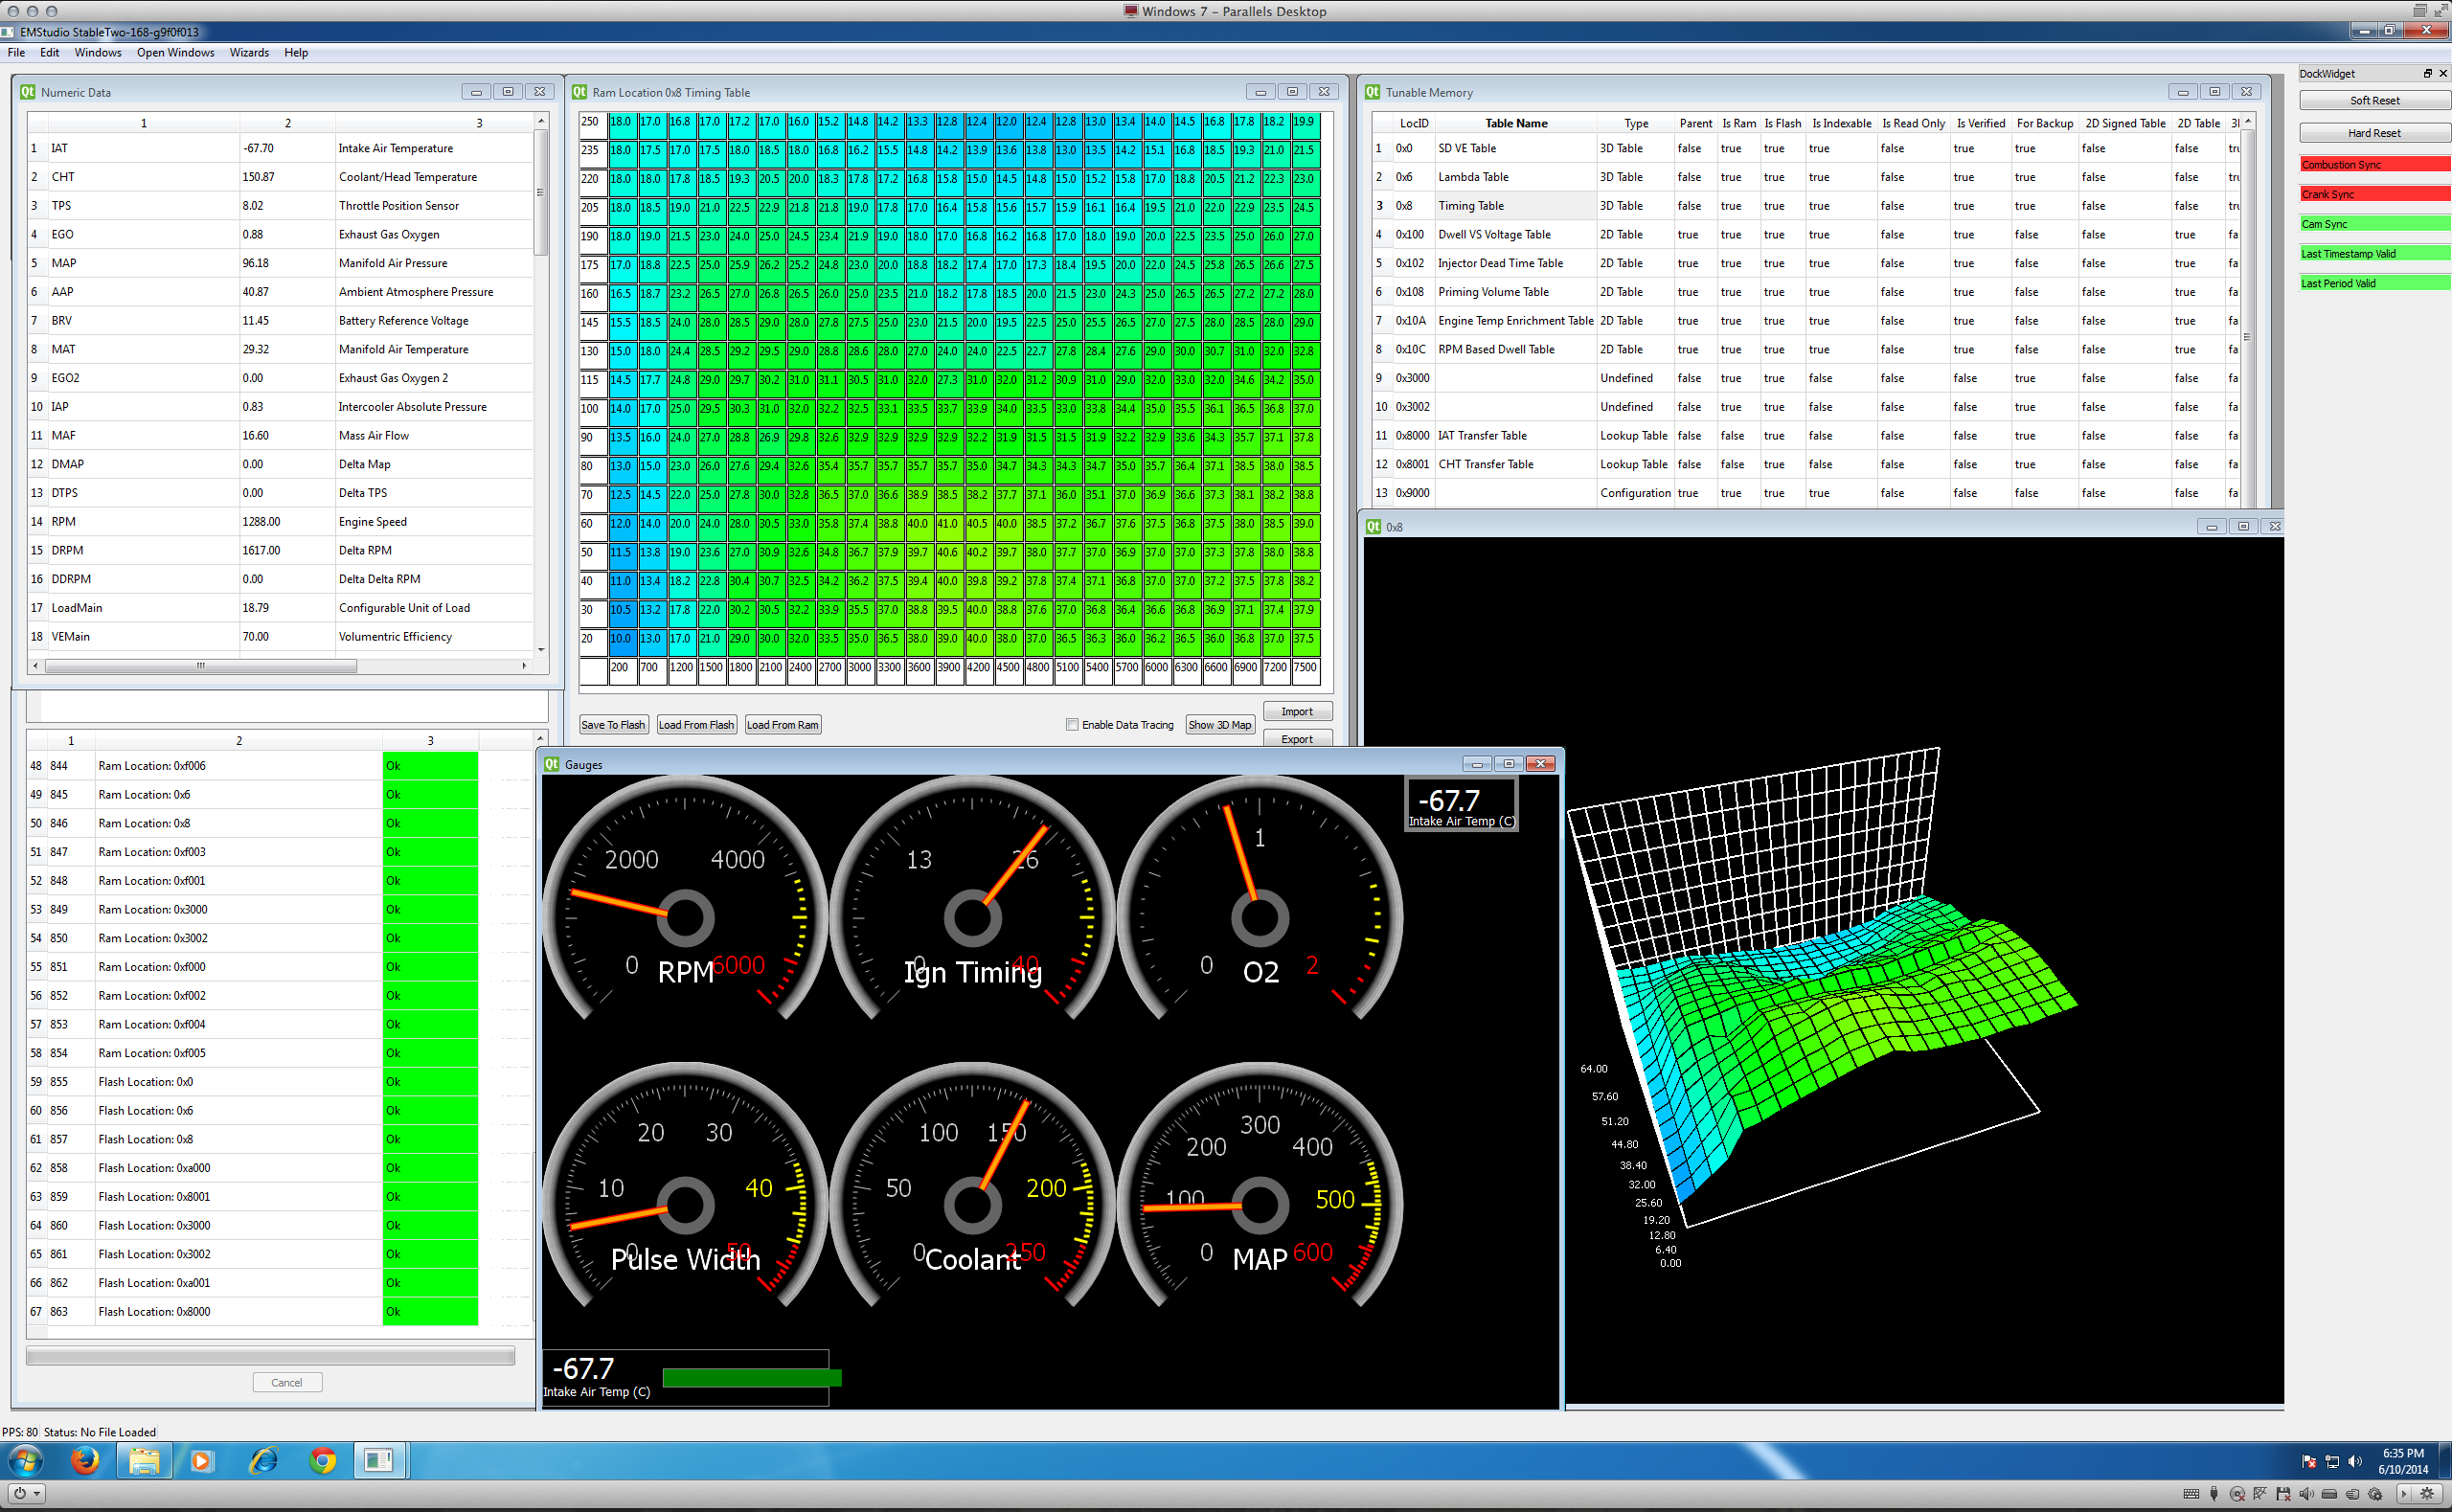The width and height of the screenshot is (2452, 1512).
Task: Enable Data Tracing checkbox
Action: click(x=1072, y=725)
